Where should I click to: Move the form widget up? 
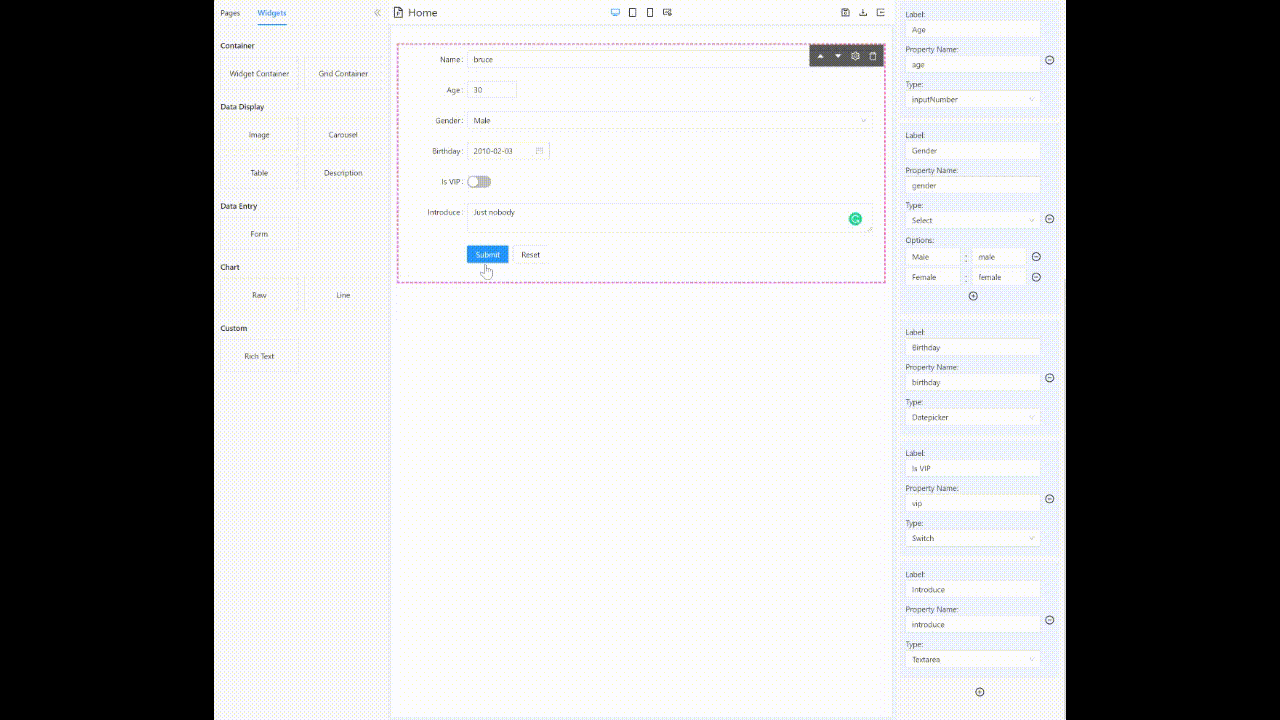821,56
